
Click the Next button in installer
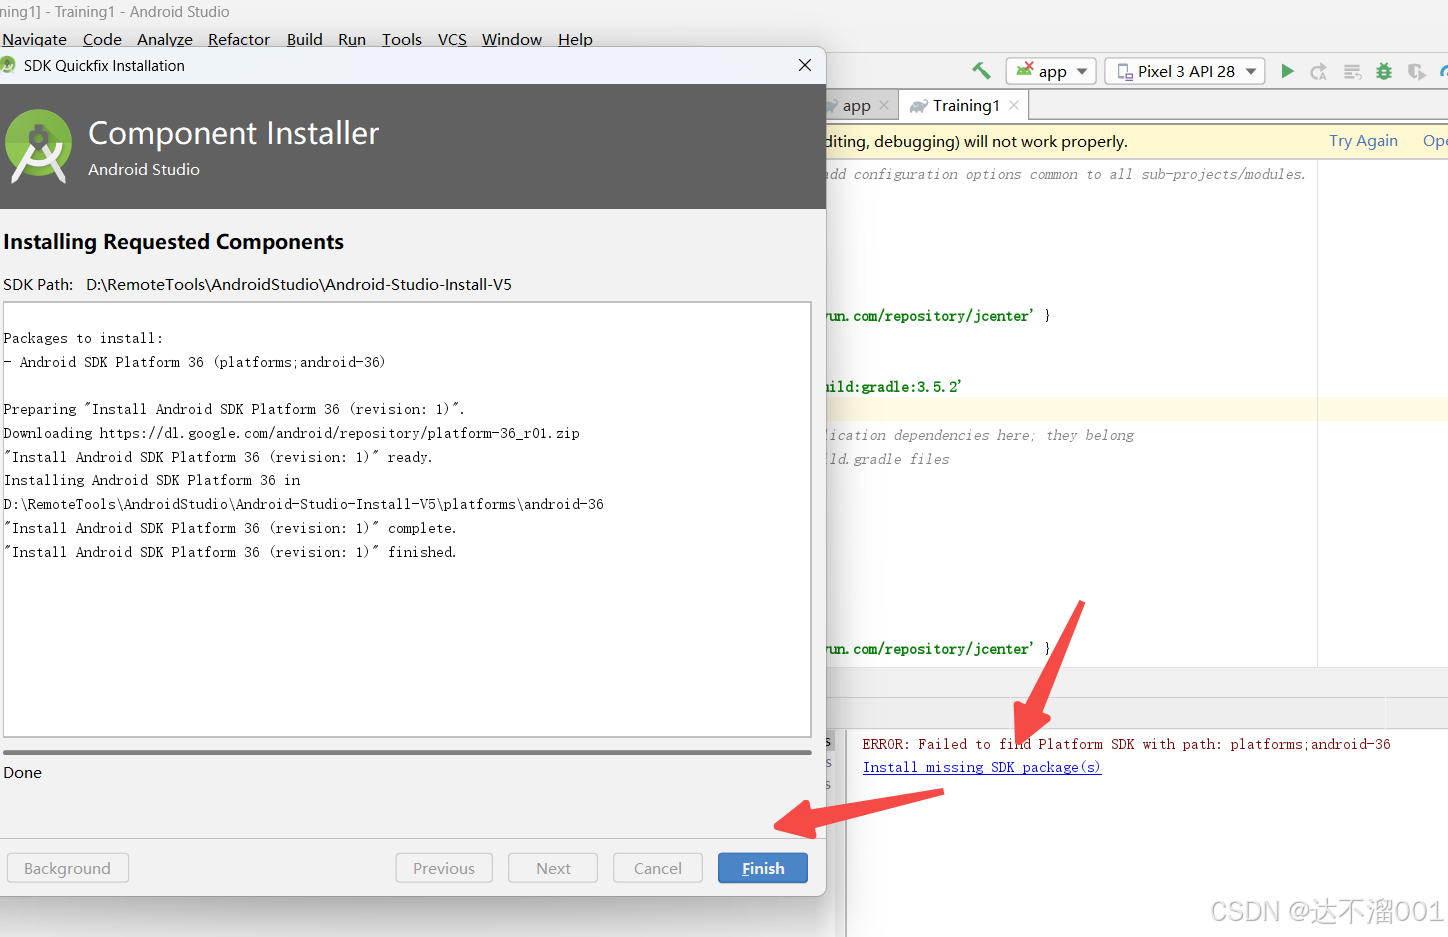[x=553, y=868]
